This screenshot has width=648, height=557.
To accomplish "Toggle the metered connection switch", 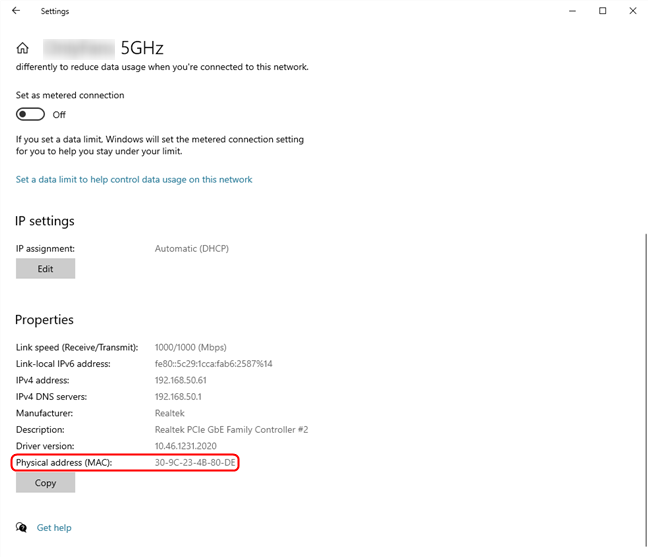I will 30,114.
